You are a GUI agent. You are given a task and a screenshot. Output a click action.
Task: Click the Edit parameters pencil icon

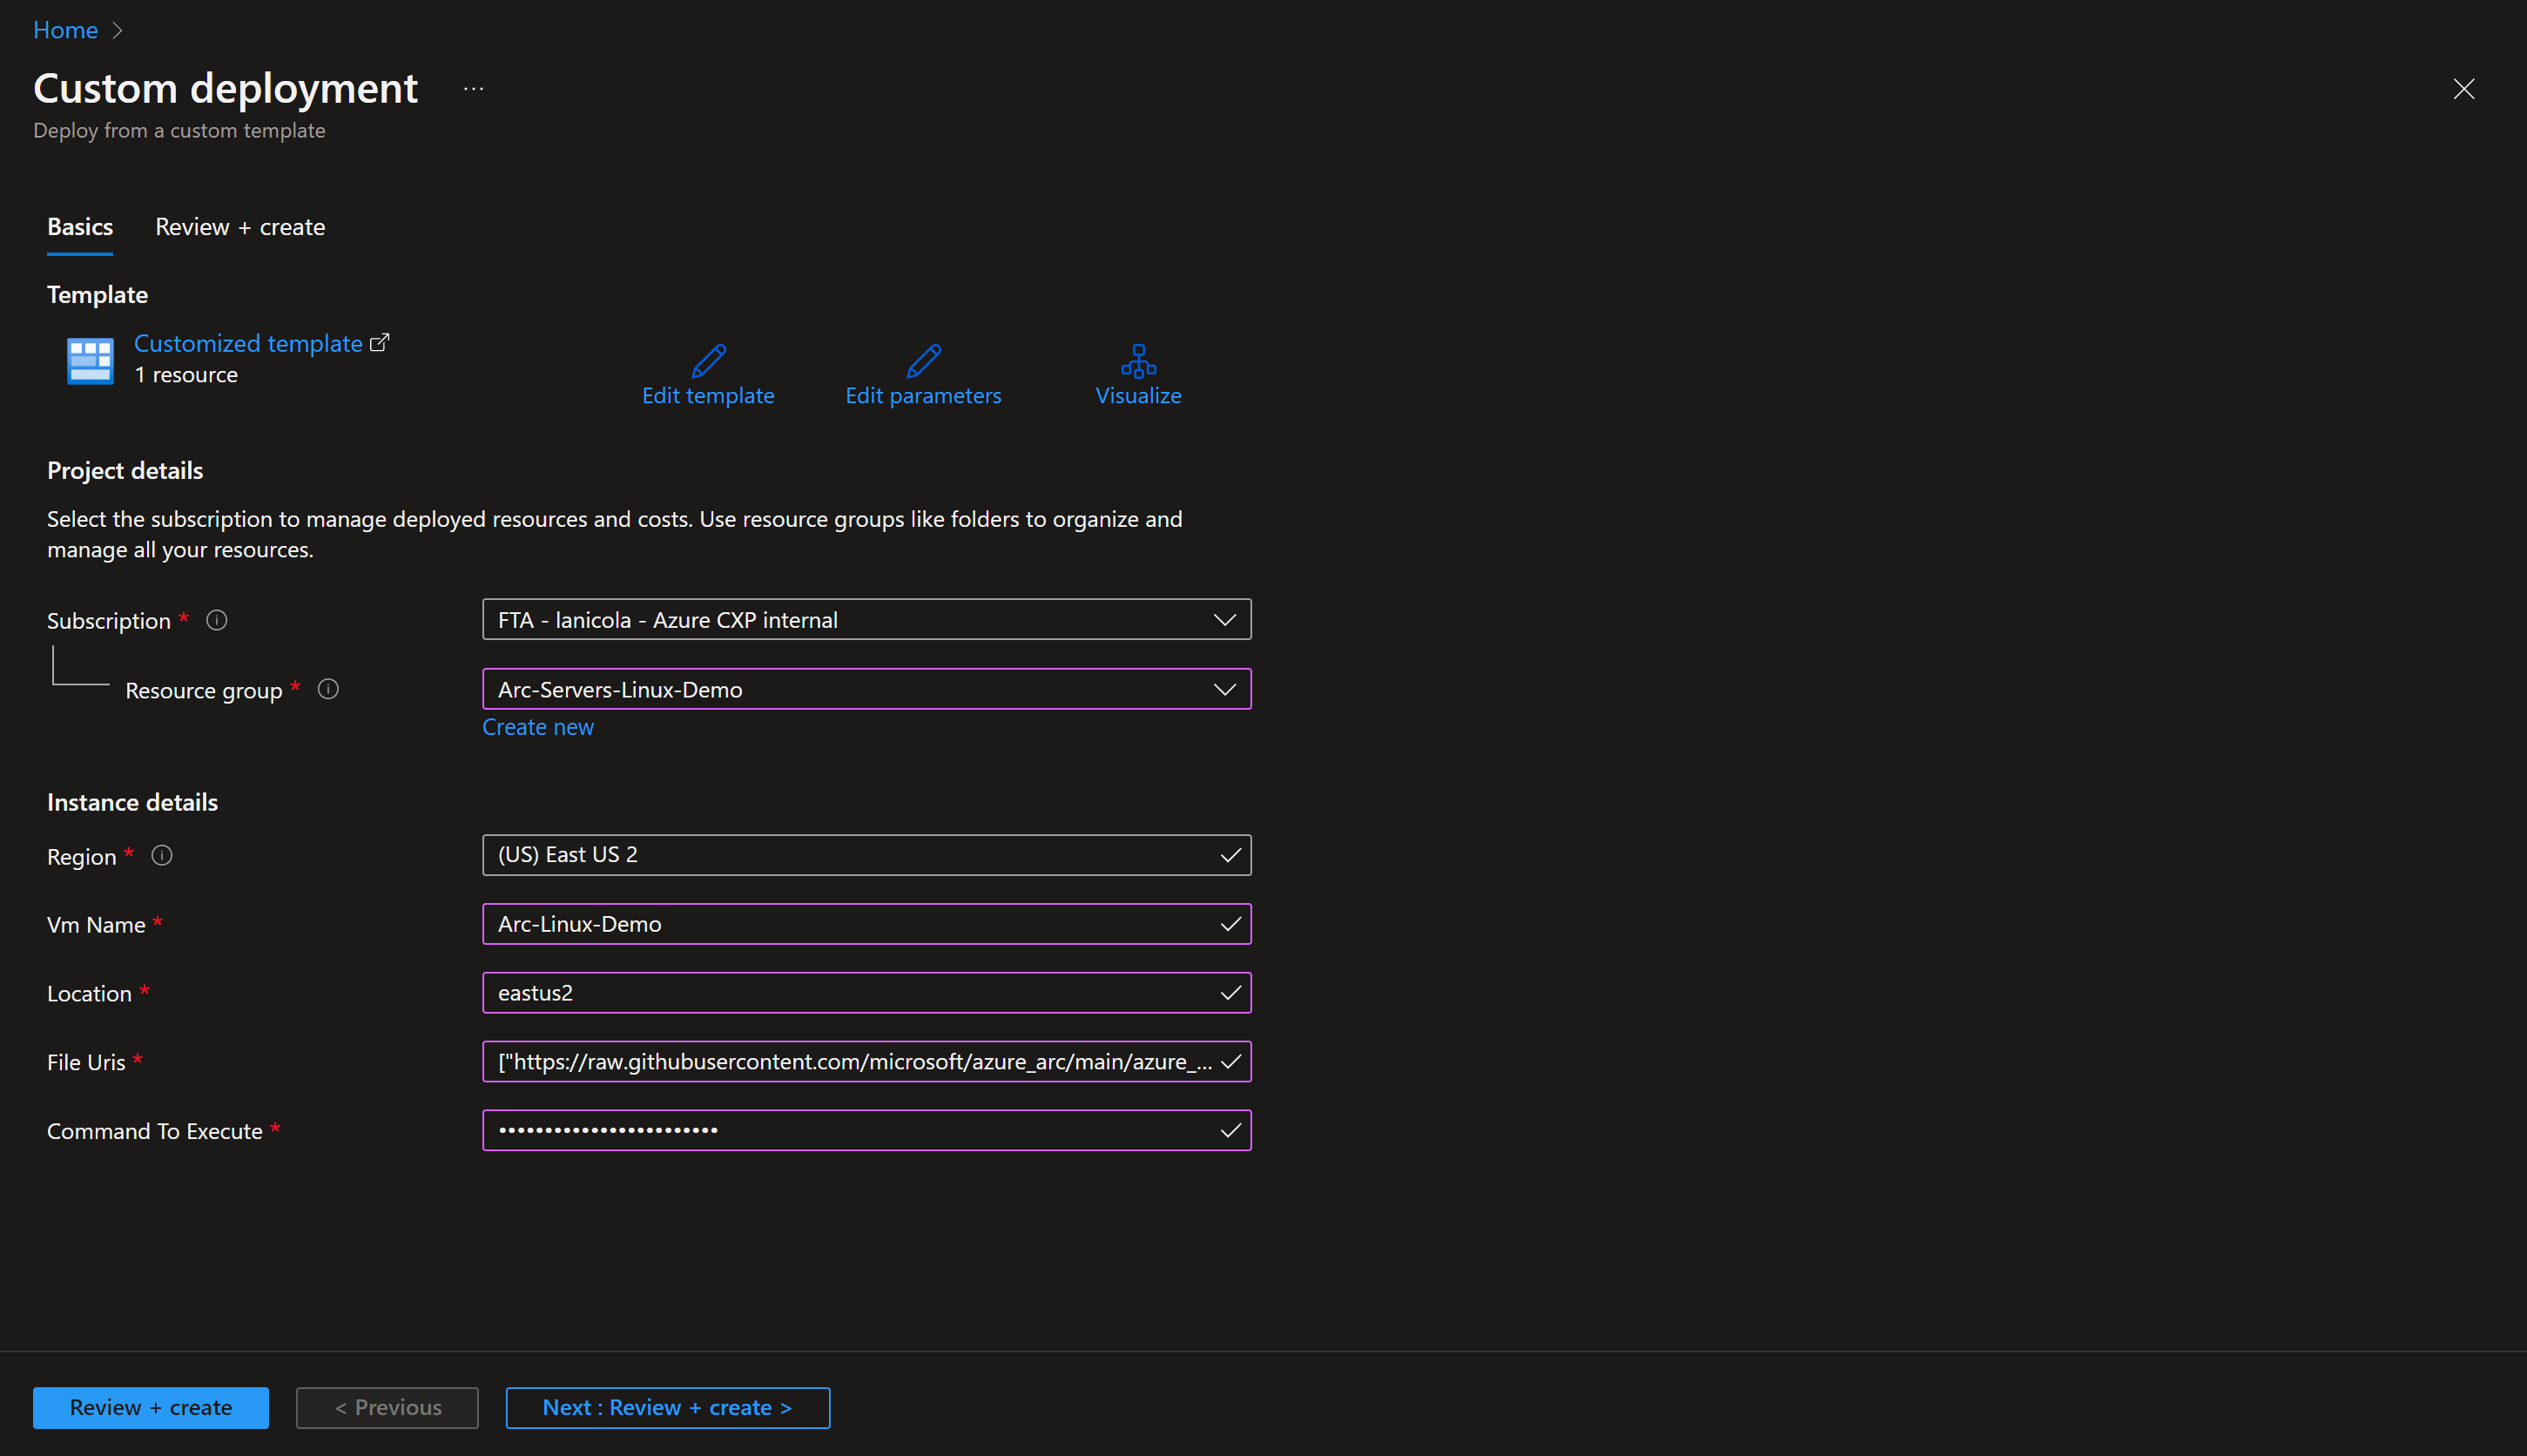point(923,361)
